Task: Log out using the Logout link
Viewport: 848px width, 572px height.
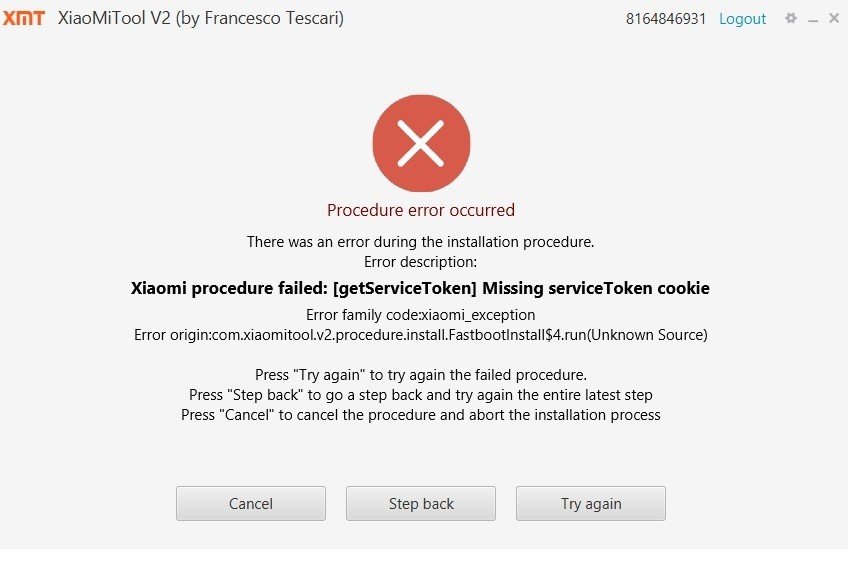Action: pos(742,19)
